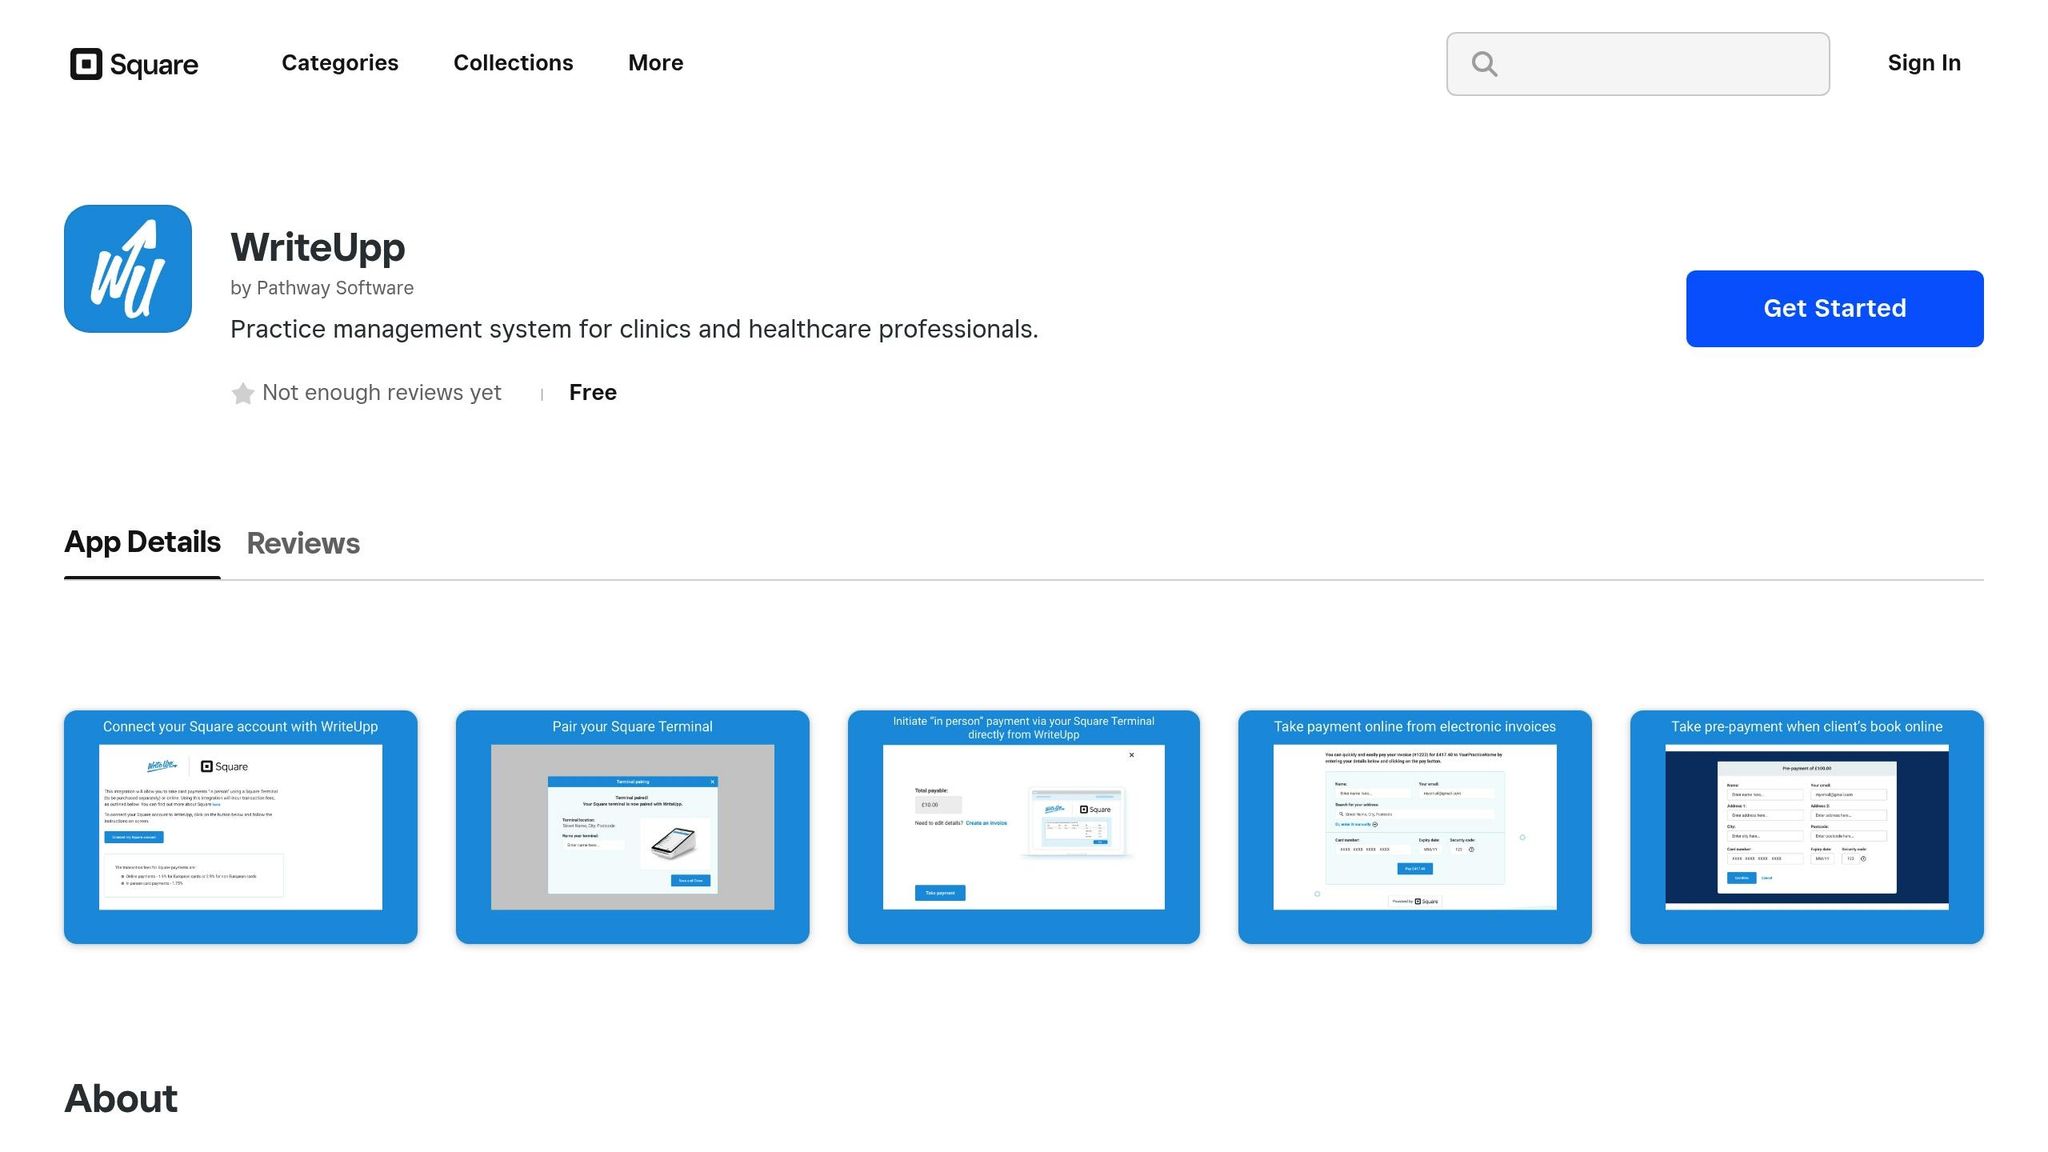Click the 'Free' price label
Screen dimensions: 2048x1152
pyautogui.click(x=593, y=393)
